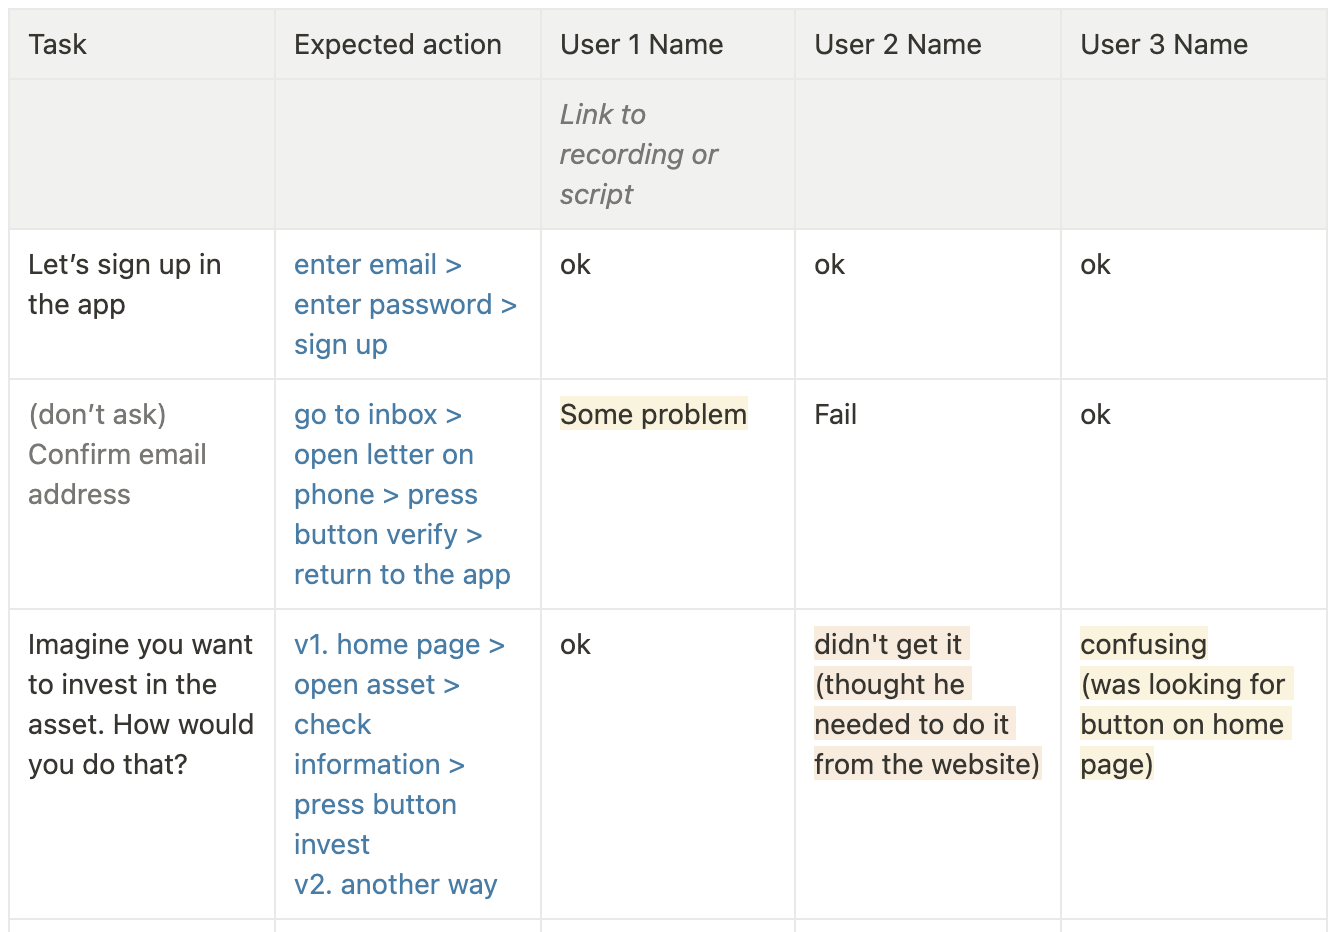Viewport: 1336px width, 932px height.
Task: Select the User 2 Name header cell
Action: (x=897, y=45)
